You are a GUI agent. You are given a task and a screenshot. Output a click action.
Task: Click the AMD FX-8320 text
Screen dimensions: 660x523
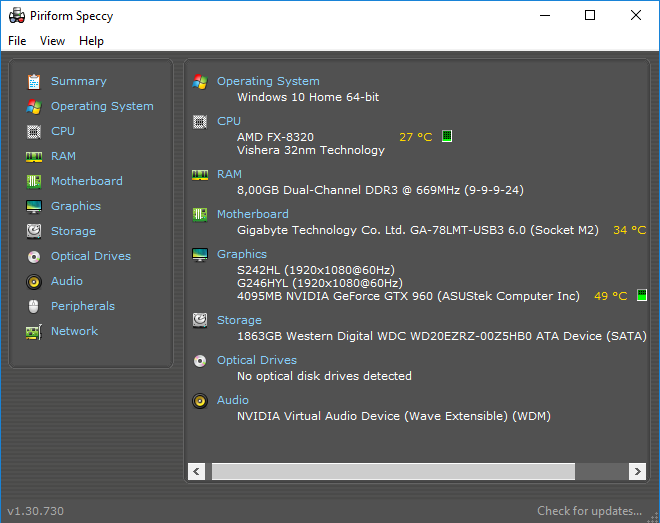pos(275,137)
